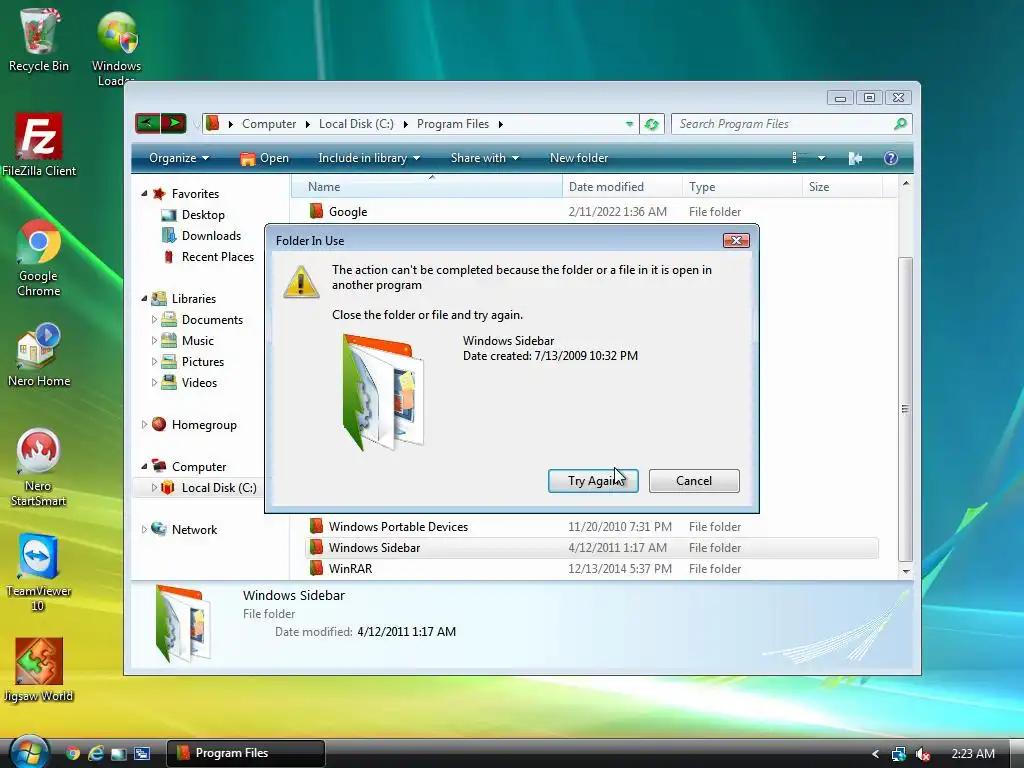Open Chrome from taskbar quick launch
The height and width of the screenshot is (768, 1024).
73,753
